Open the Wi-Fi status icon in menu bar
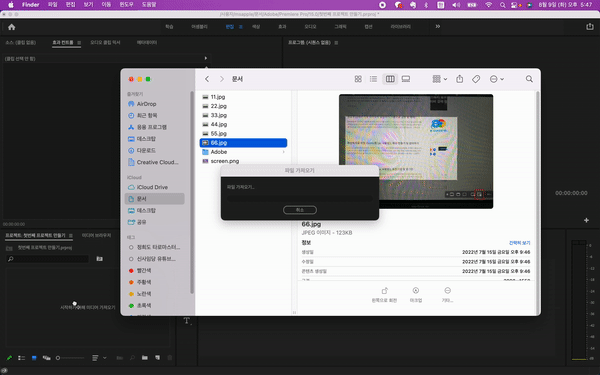The width and height of the screenshot is (600, 375). pos(488,5)
